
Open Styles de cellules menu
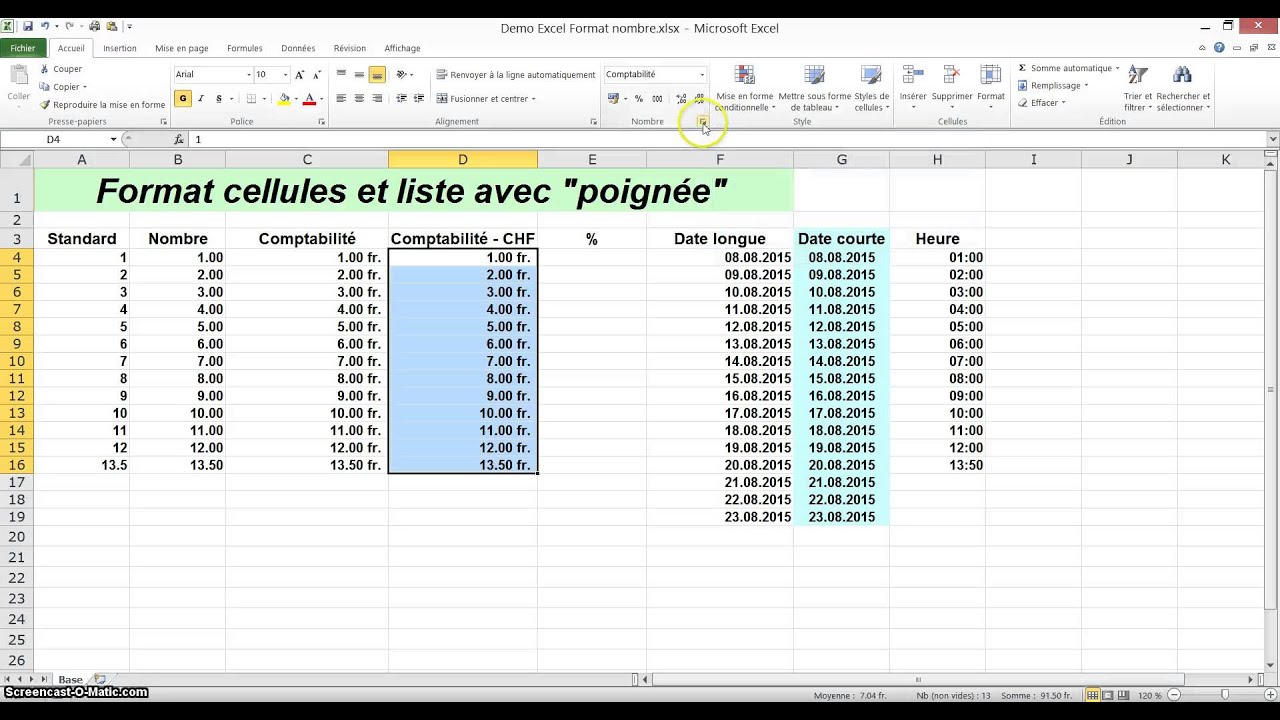coord(871,88)
